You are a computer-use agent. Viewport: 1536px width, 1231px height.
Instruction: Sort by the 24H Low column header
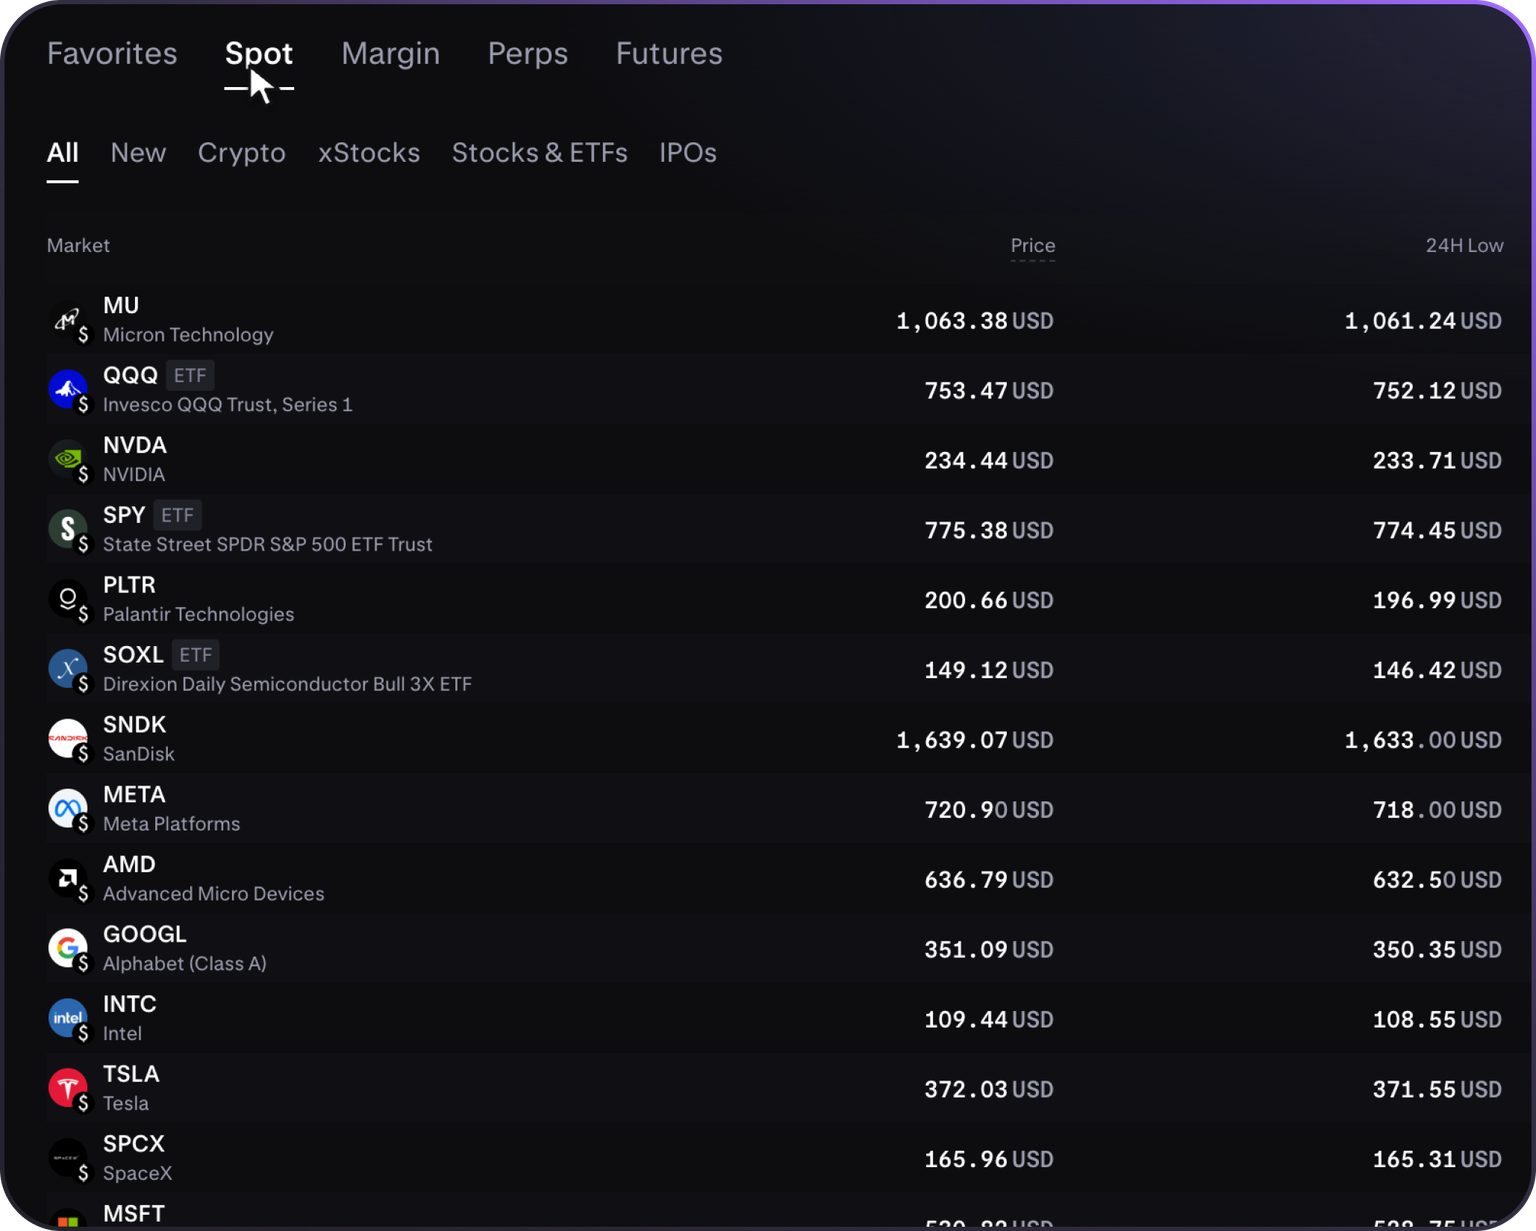point(1464,245)
